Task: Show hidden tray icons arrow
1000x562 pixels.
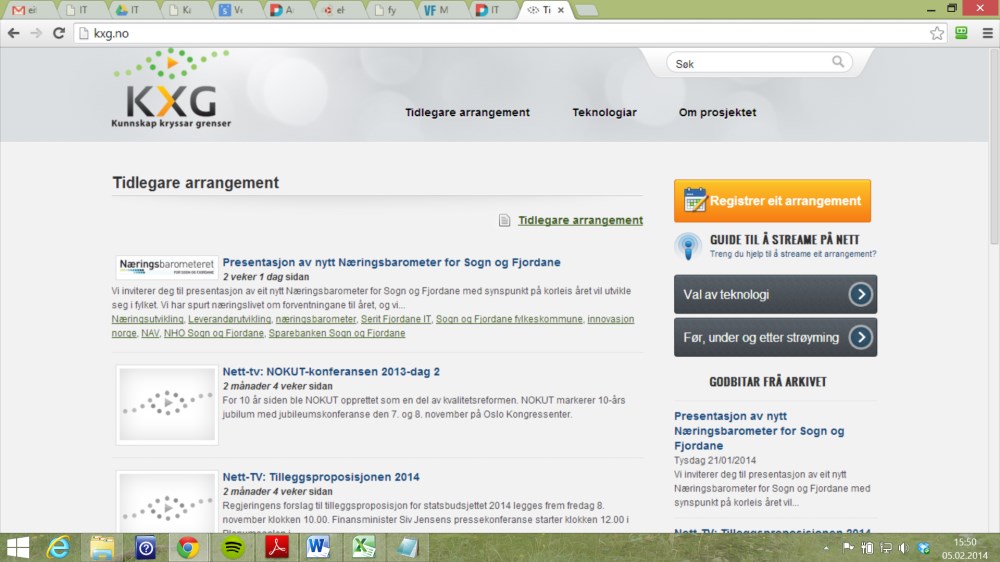Action: tap(826, 548)
